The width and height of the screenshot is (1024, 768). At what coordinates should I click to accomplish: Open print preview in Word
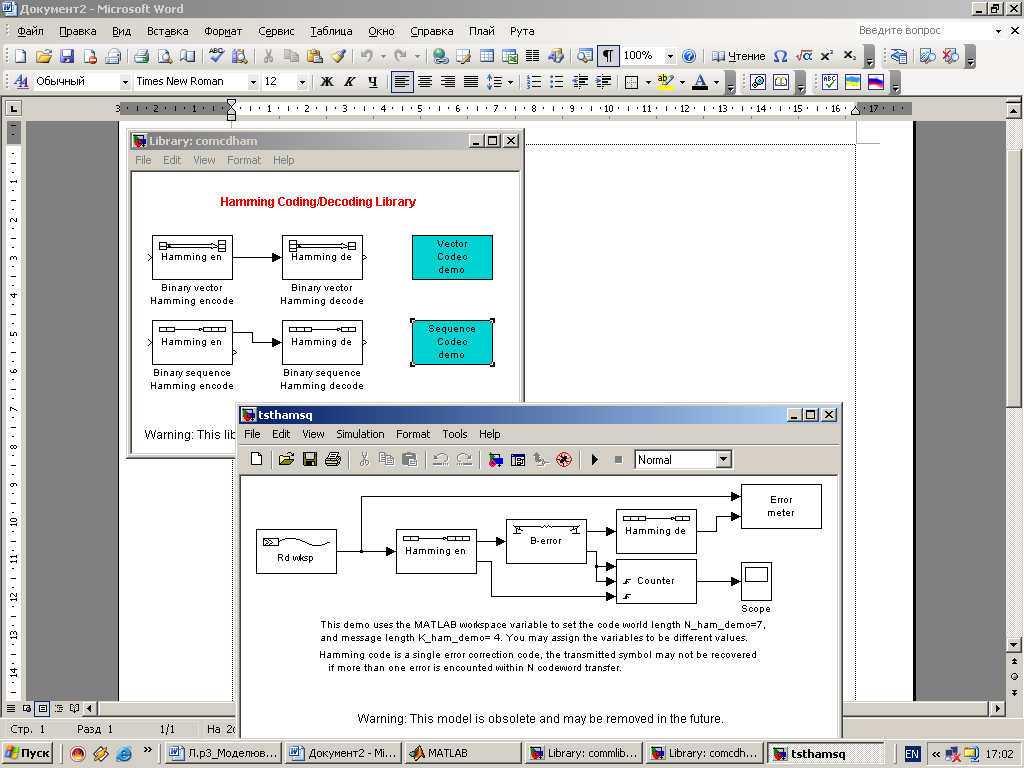pyautogui.click(x=165, y=56)
